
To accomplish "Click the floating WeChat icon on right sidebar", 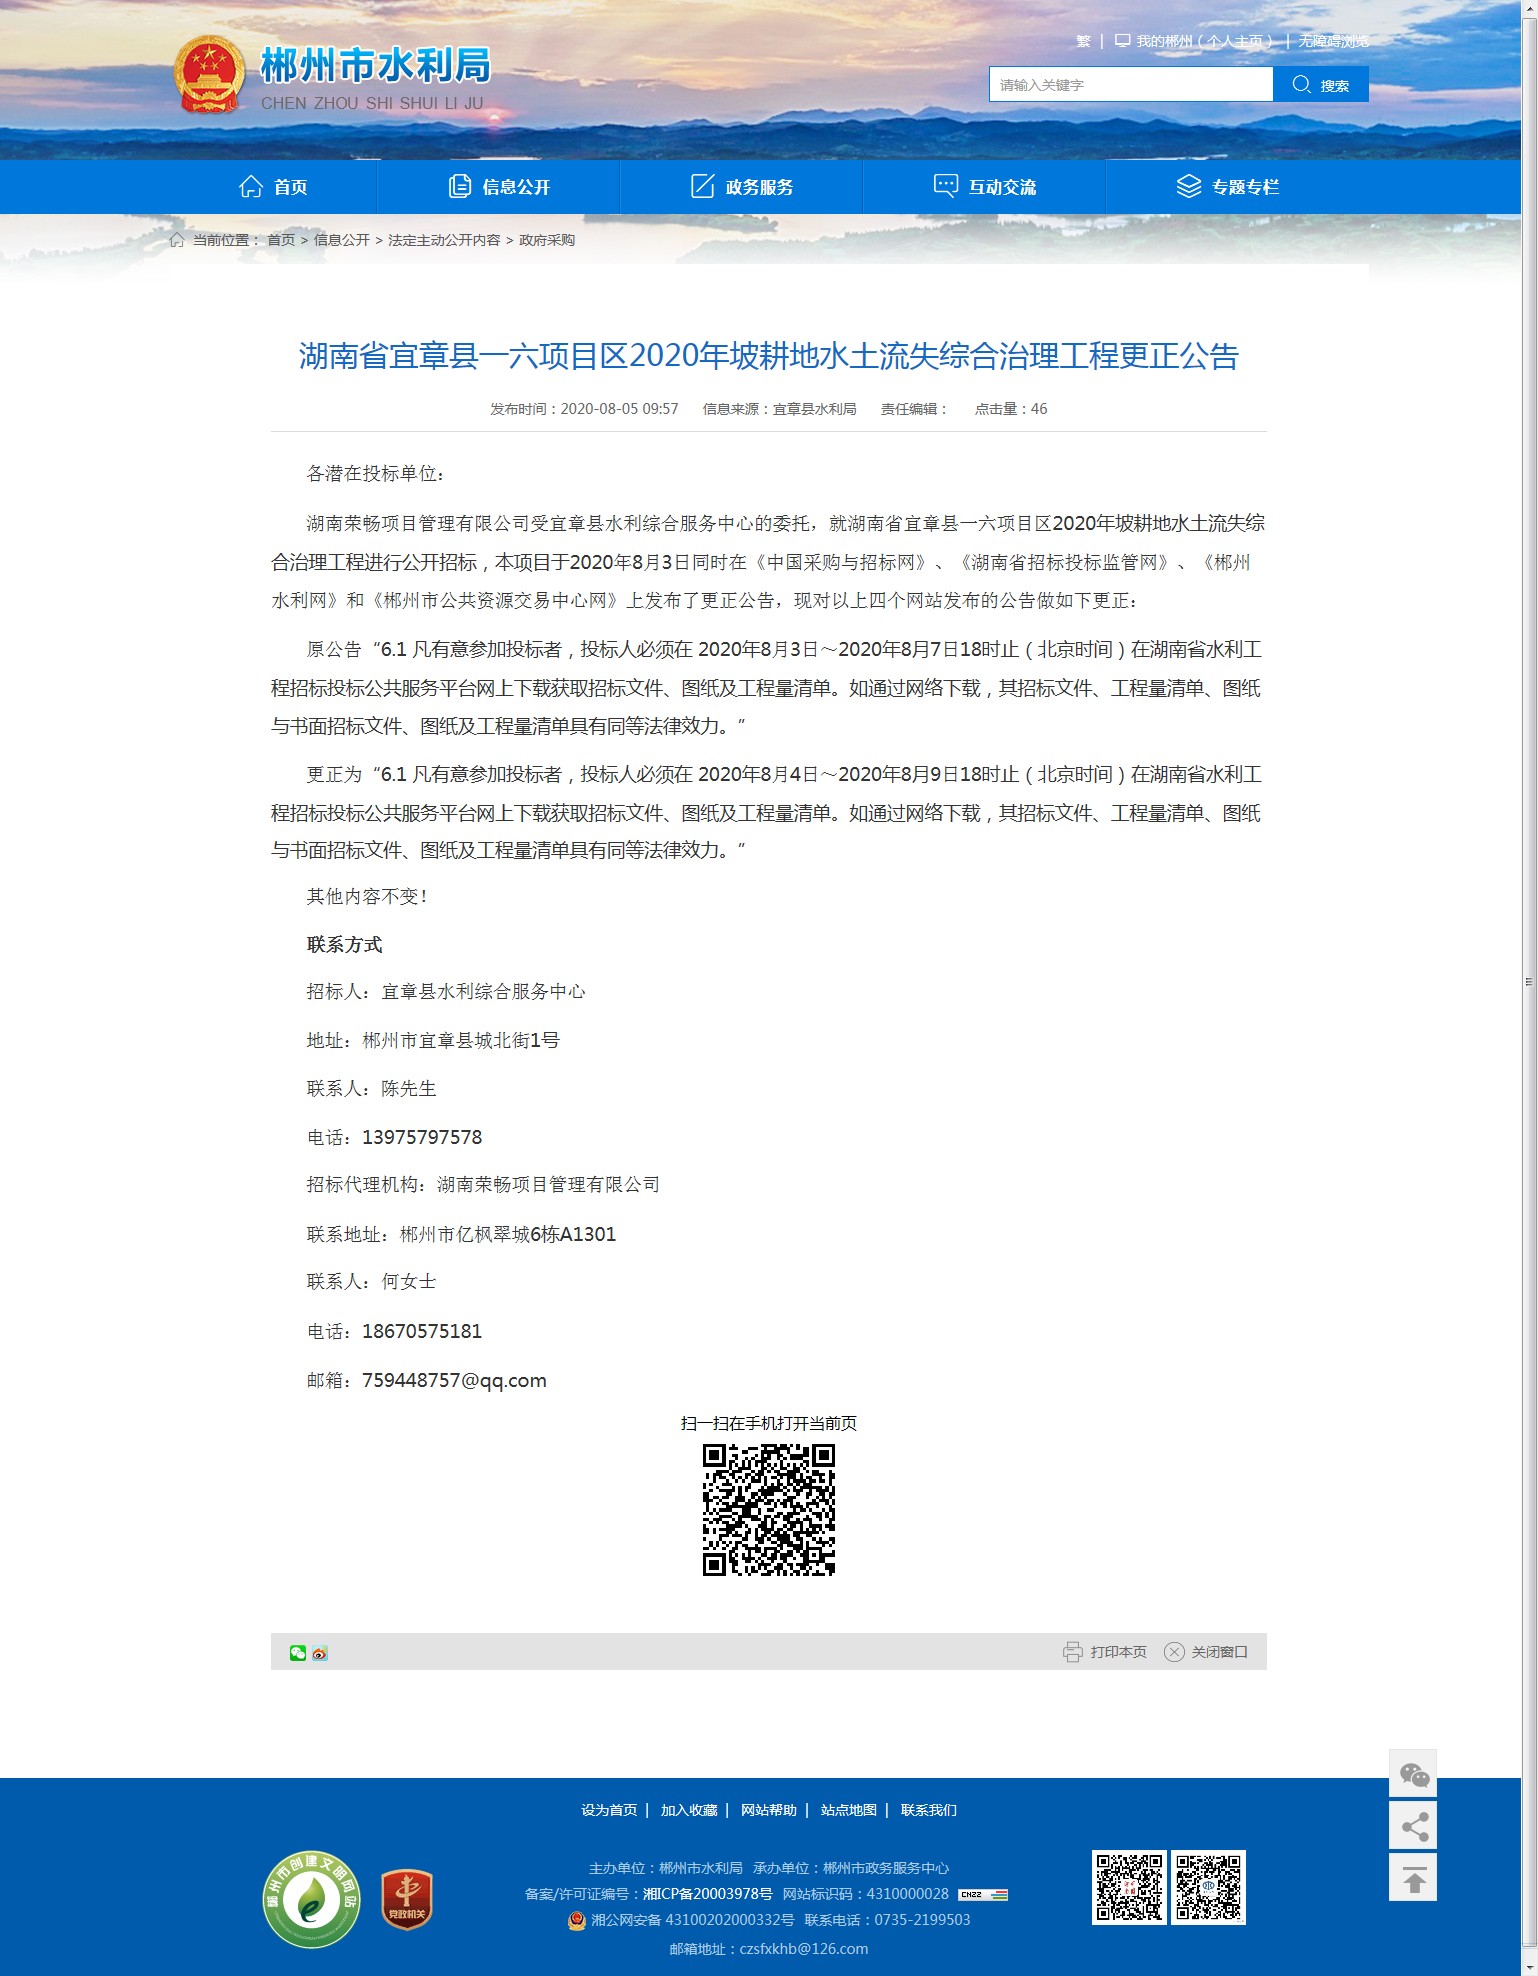I will [1413, 1775].
